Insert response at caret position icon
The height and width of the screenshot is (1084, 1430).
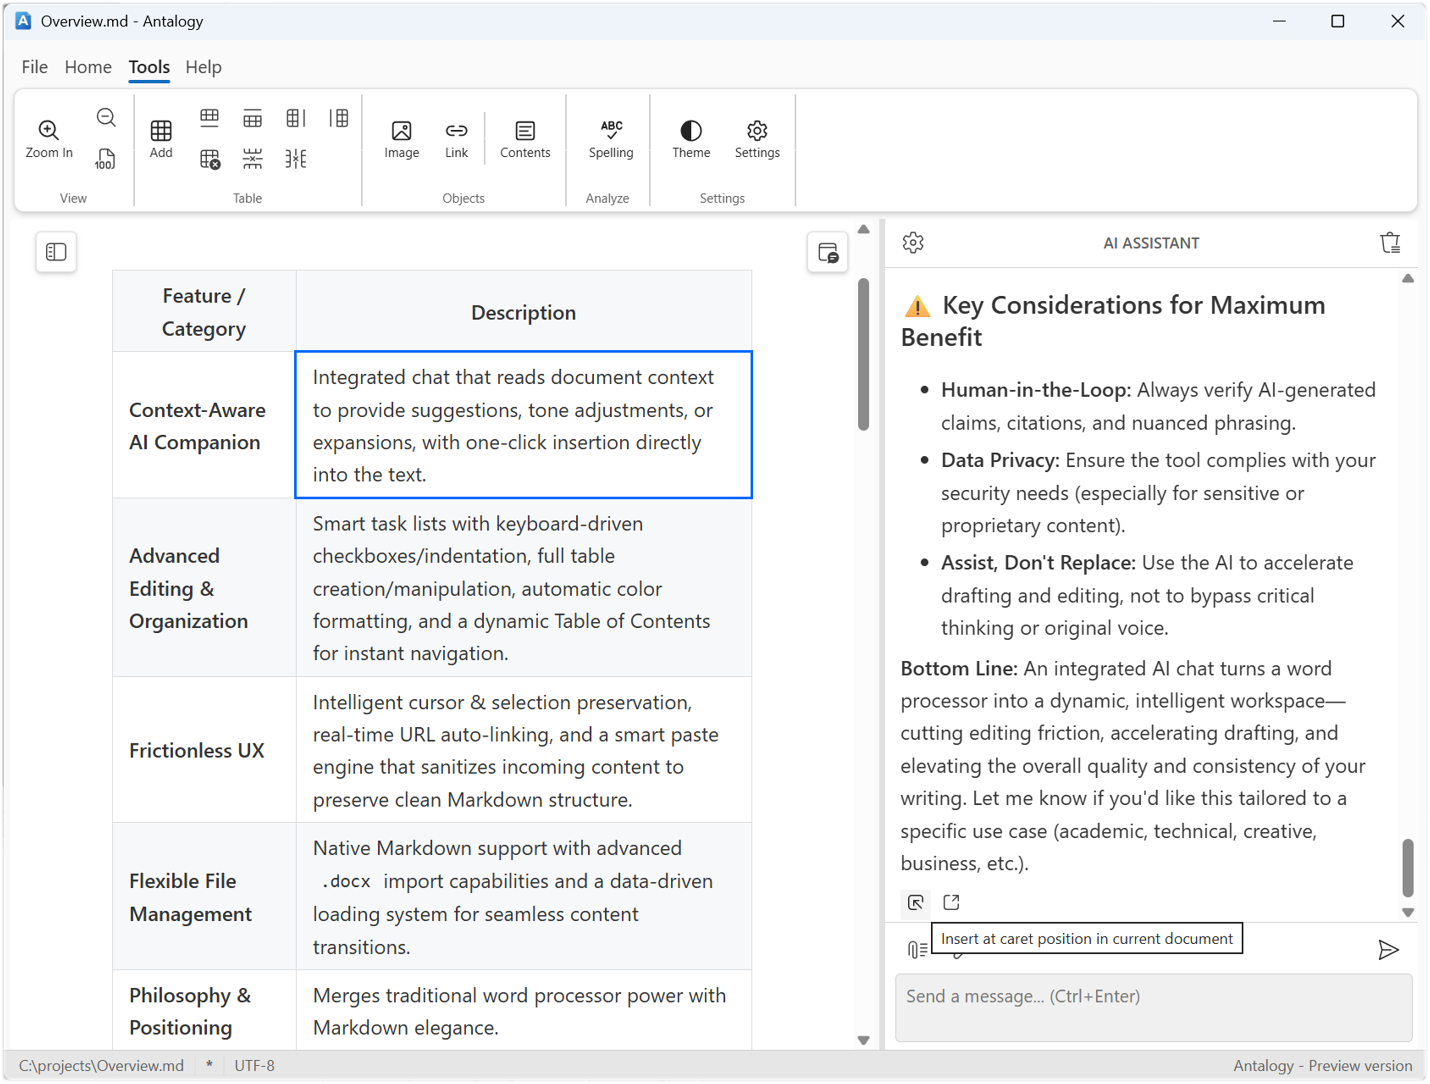pos(915,902)
